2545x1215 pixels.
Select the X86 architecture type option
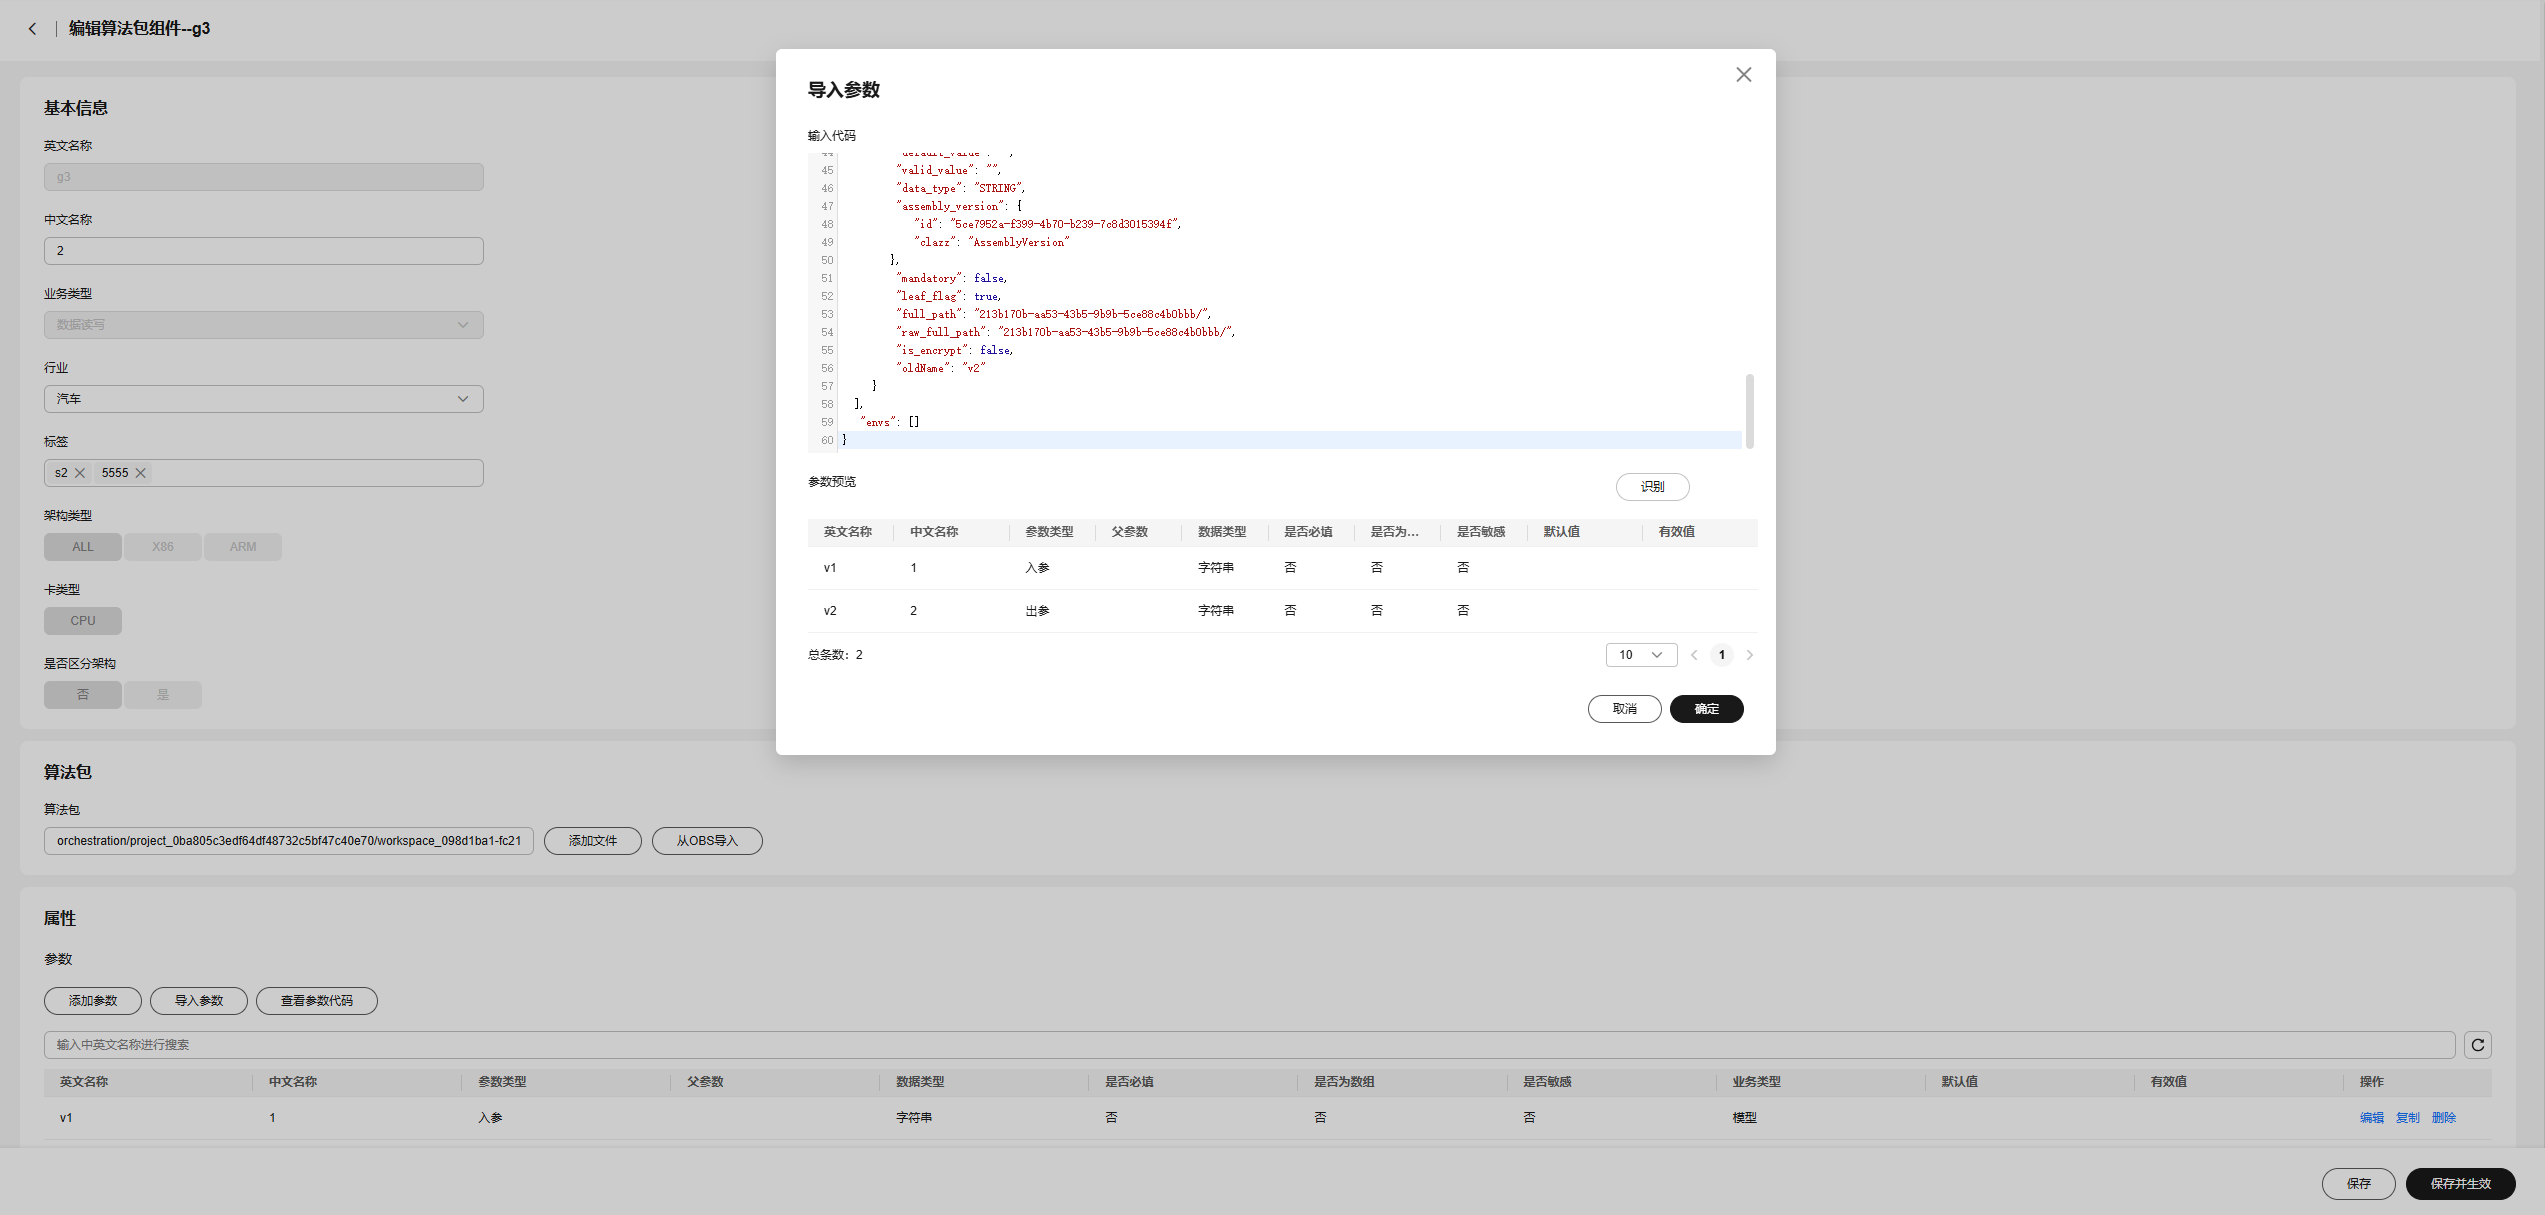click(x=162, y=547)
